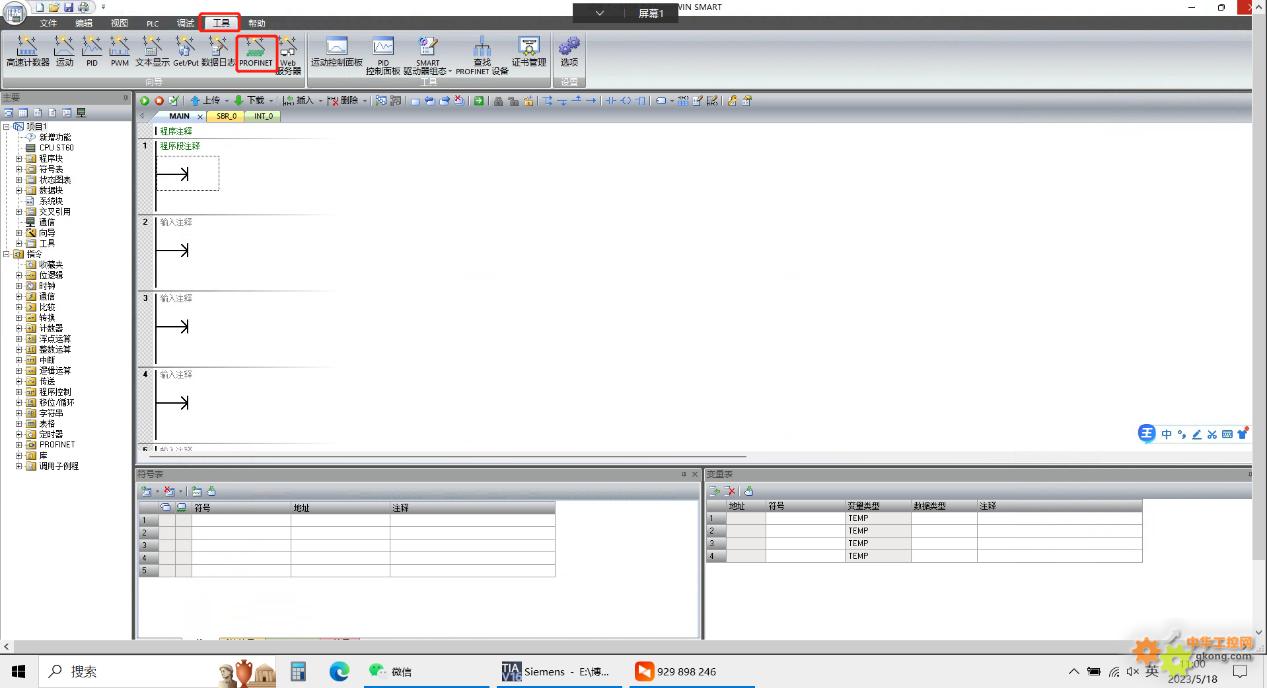Click network 2 comment 输入注释
This screenshot has width=1267, height=688.
point(176,222)
